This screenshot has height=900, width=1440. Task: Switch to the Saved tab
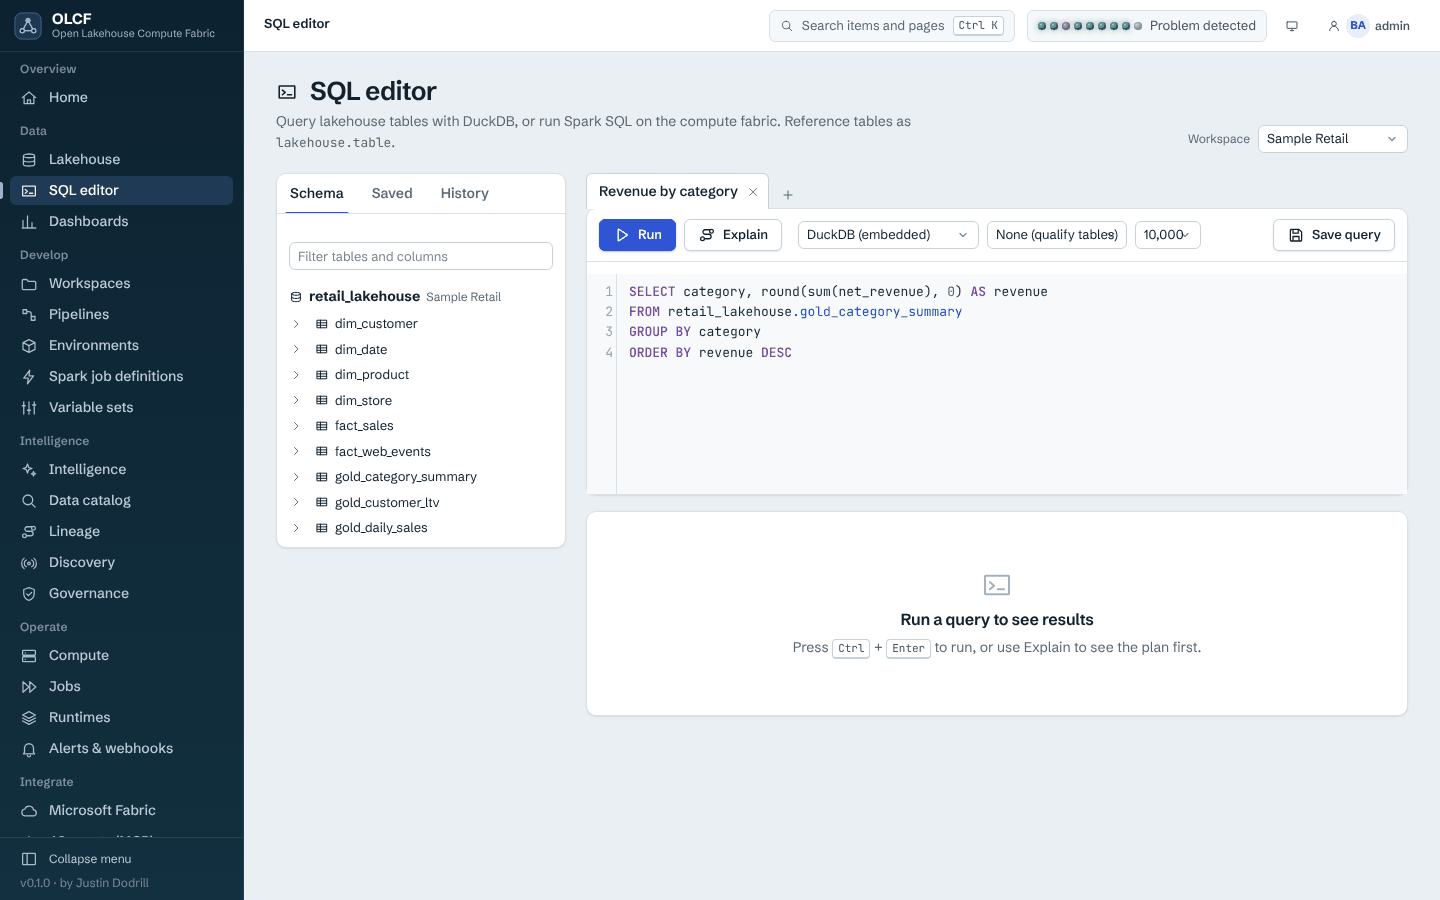(x=392, y=193)
